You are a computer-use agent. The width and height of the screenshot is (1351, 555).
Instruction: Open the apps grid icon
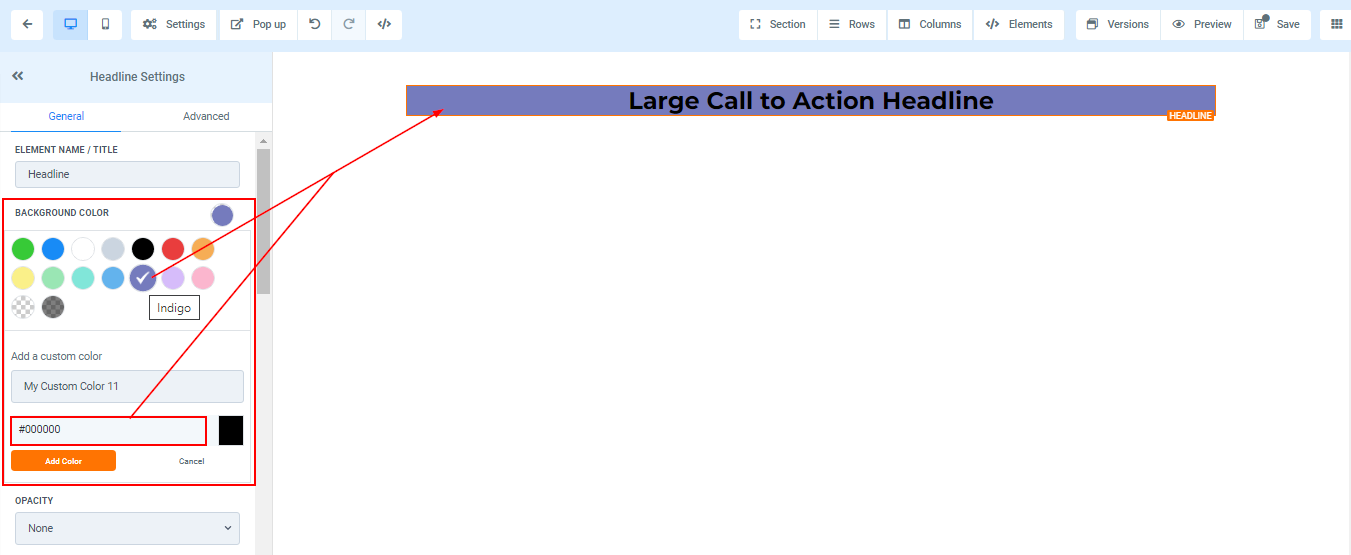click(1336, 24)
